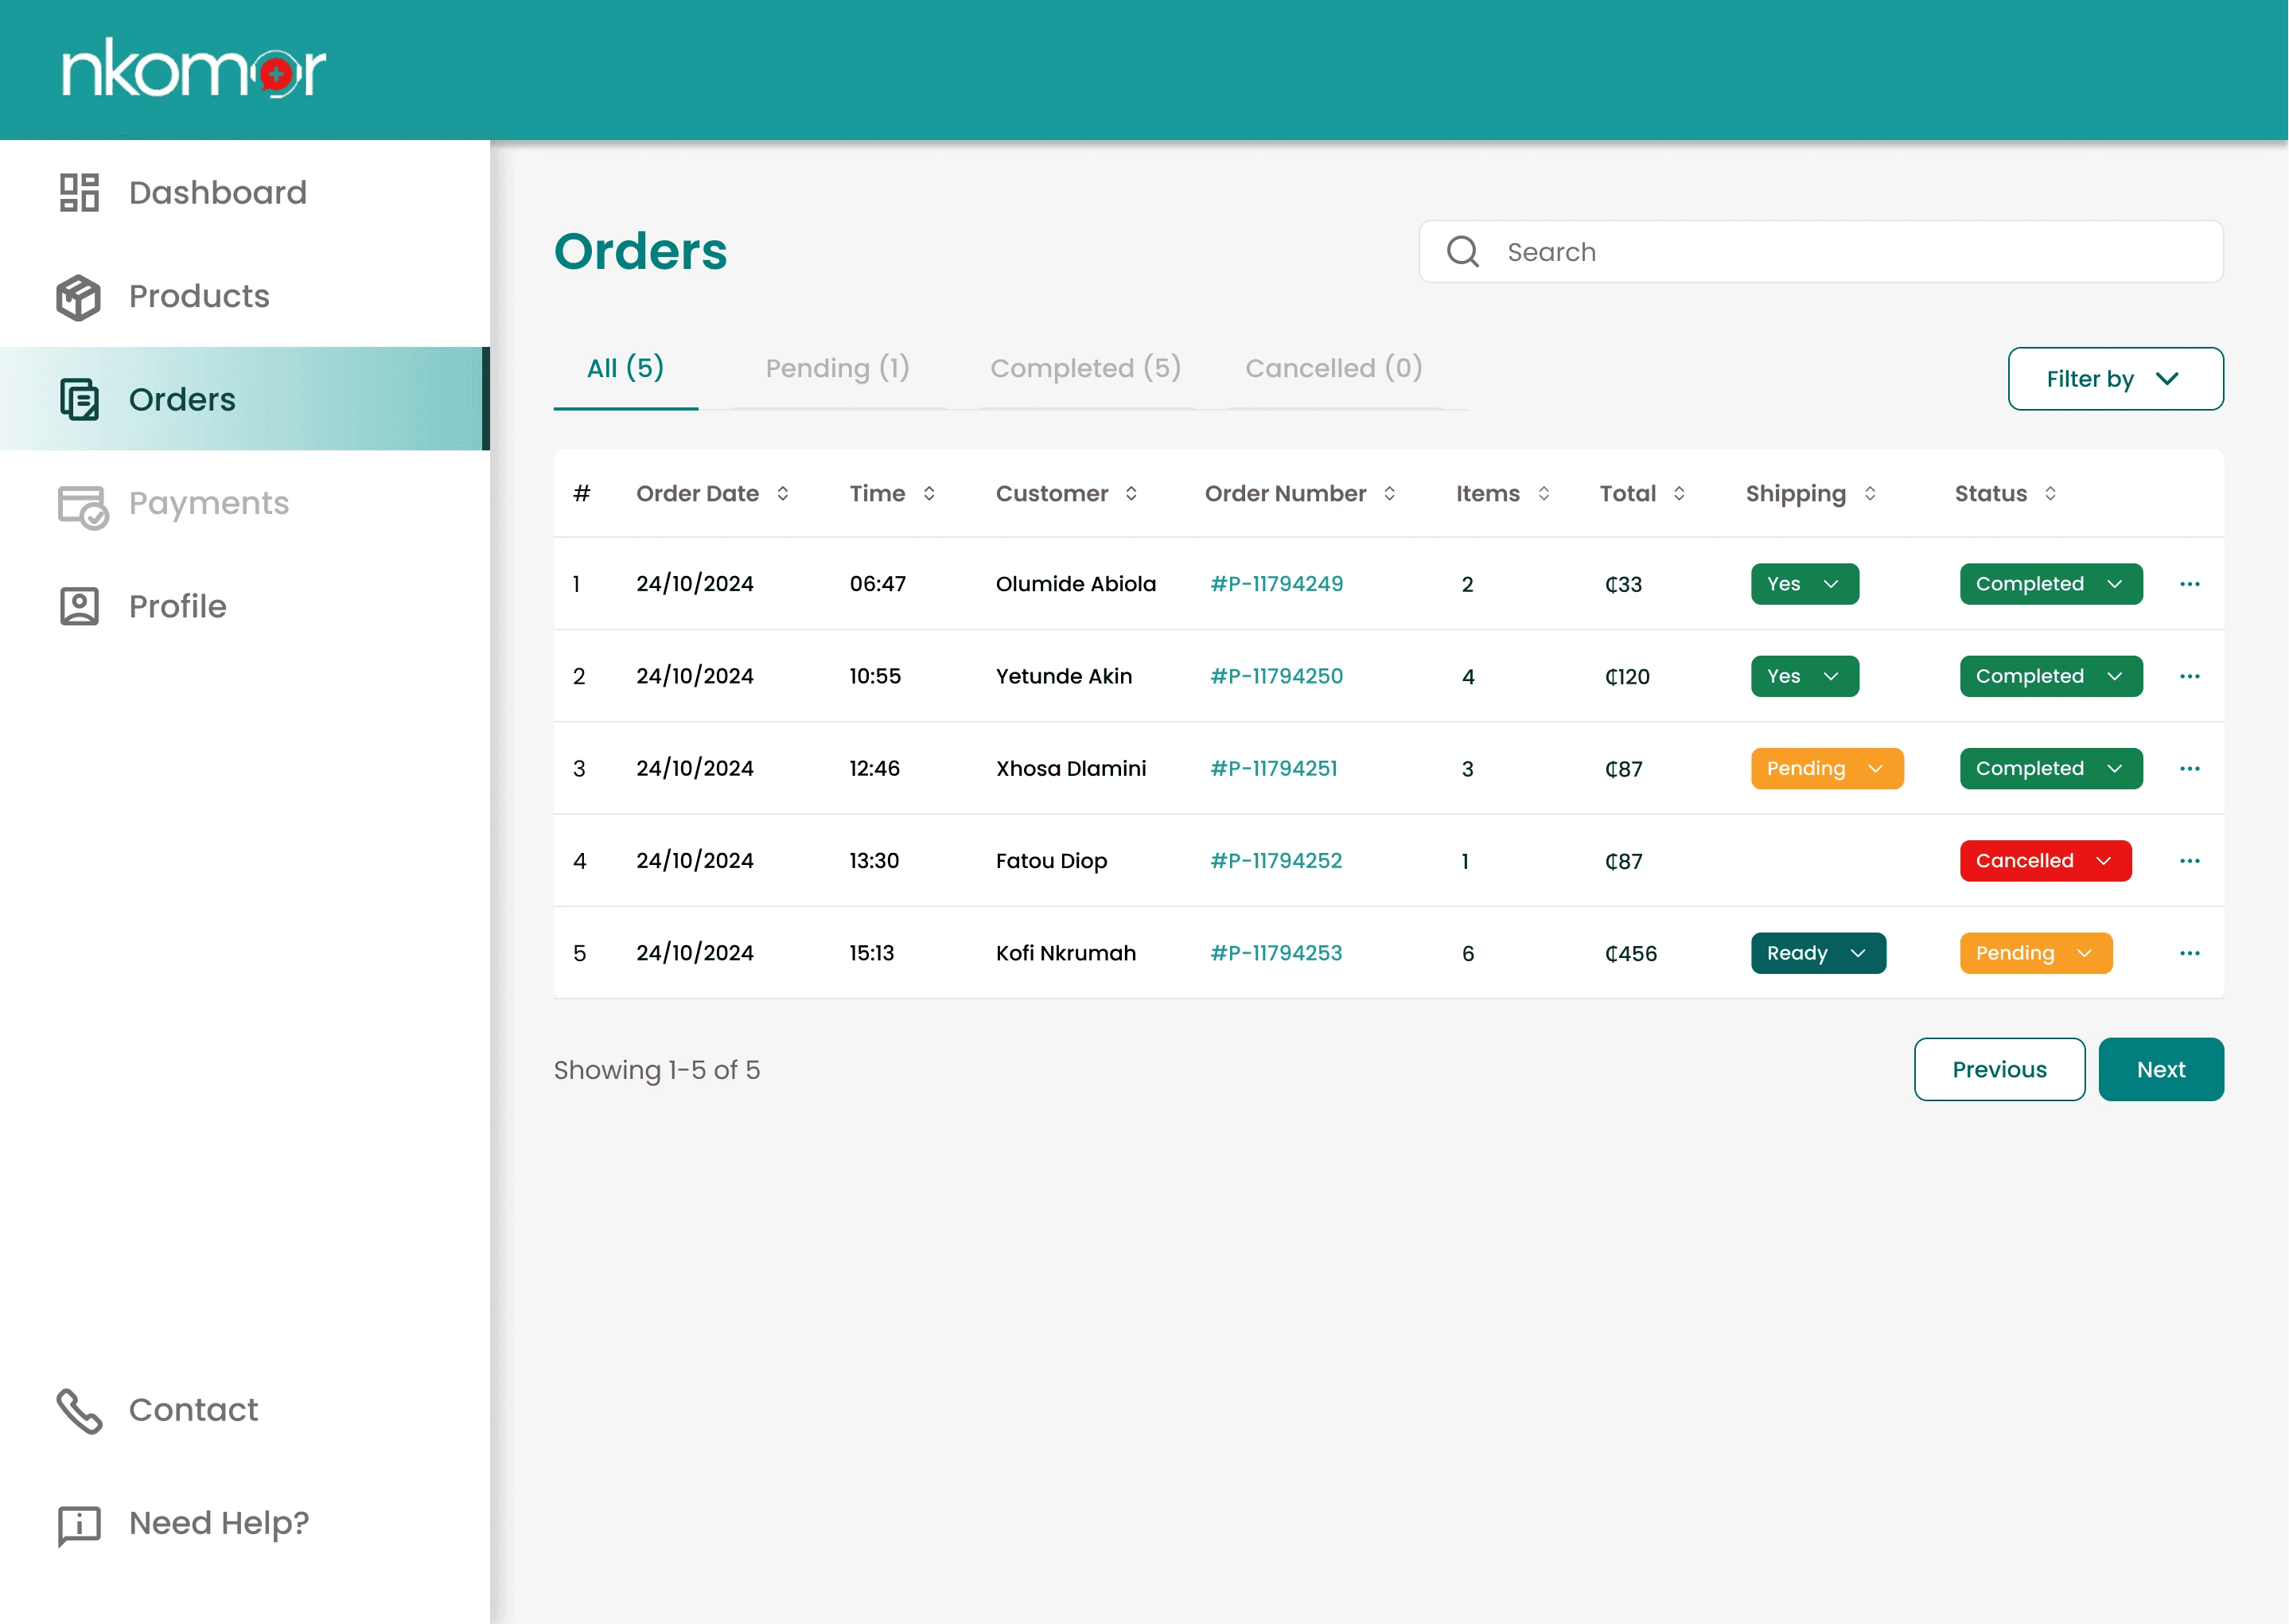Open Pending status dropdown for Kofi Nkrumah
Viewport: 2289px width, 1624px height.
pyautogui.click(x=2036, y=953)
